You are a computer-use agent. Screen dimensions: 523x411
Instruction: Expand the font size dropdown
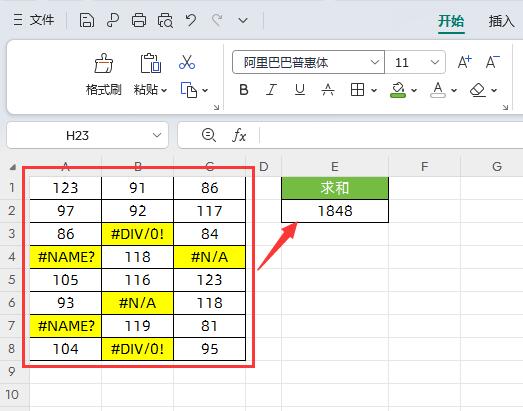(x=434, y=62)
